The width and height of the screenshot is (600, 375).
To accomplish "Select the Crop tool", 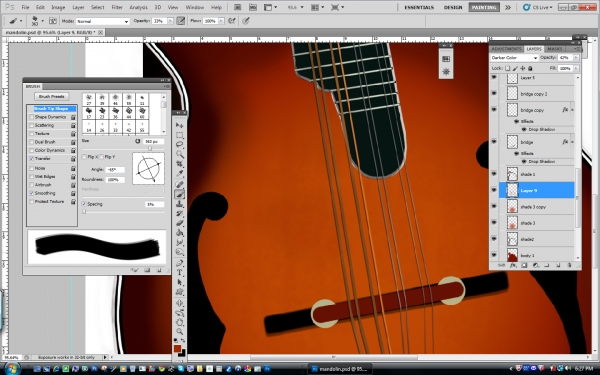I will tap(179, 164).
